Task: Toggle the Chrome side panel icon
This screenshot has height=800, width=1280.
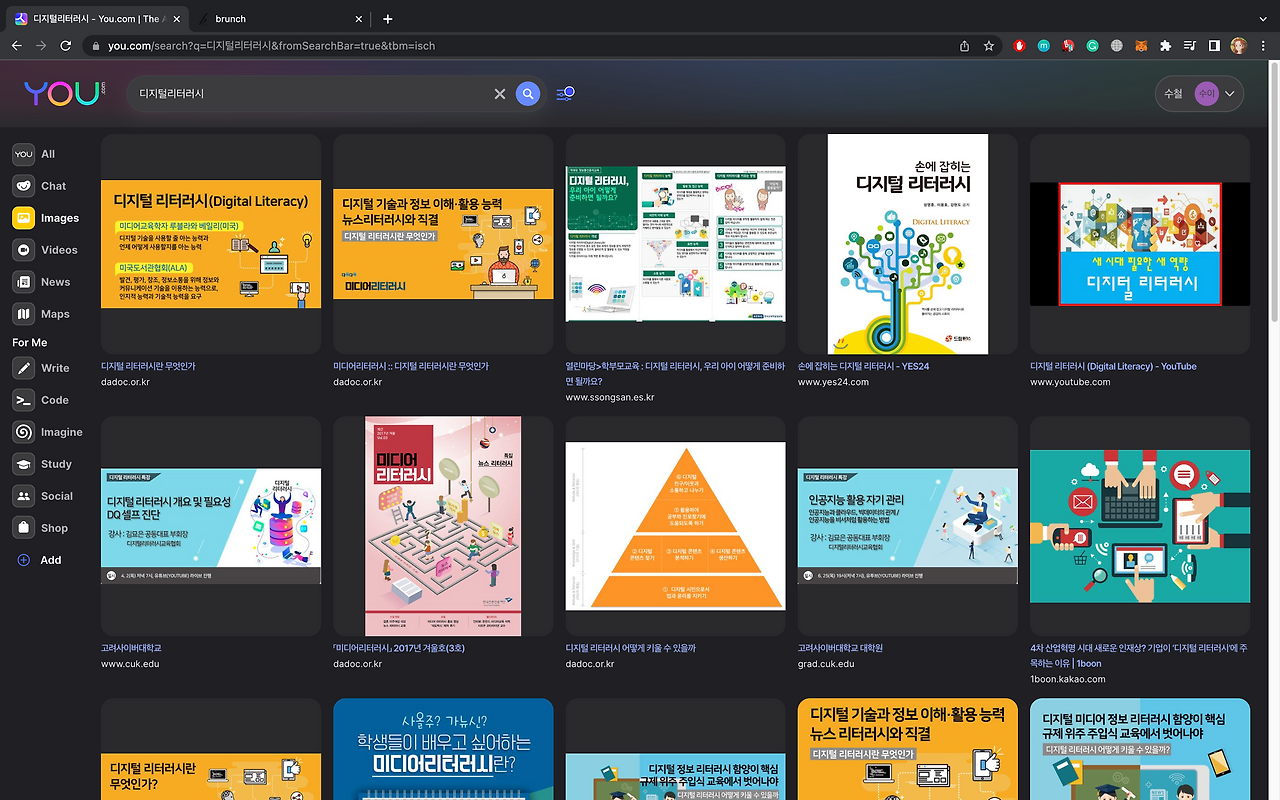Action: pos(1214,46)
